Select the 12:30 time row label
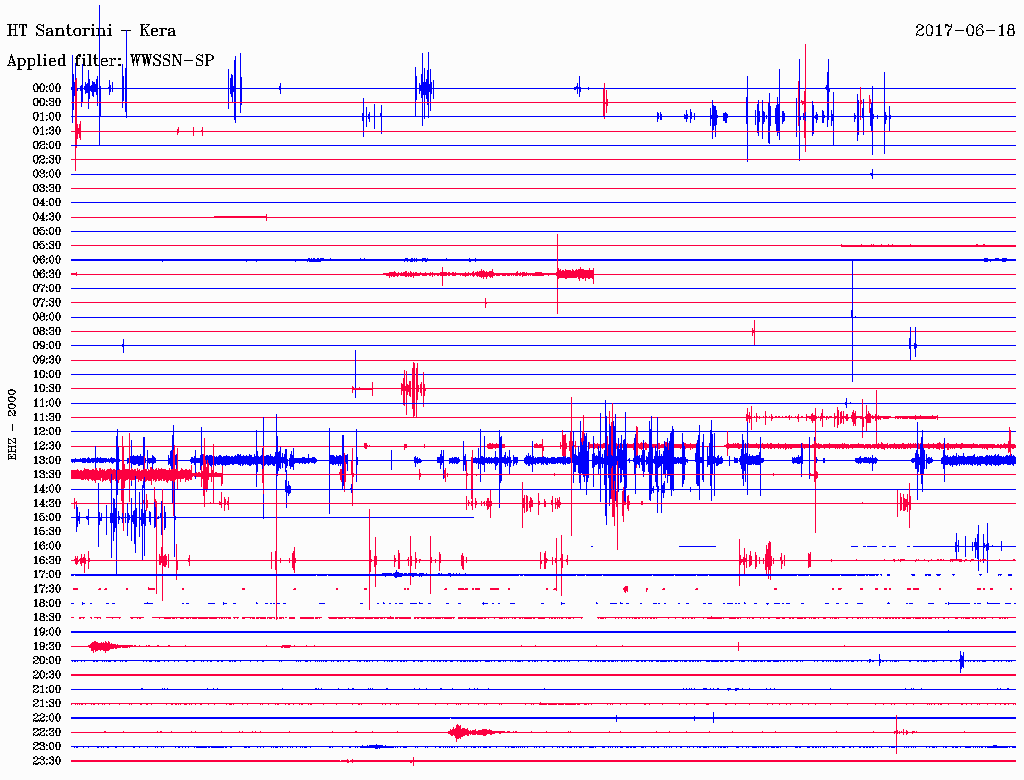The height and width of the screenshot is (780, 1024). (x=47, y=446)
